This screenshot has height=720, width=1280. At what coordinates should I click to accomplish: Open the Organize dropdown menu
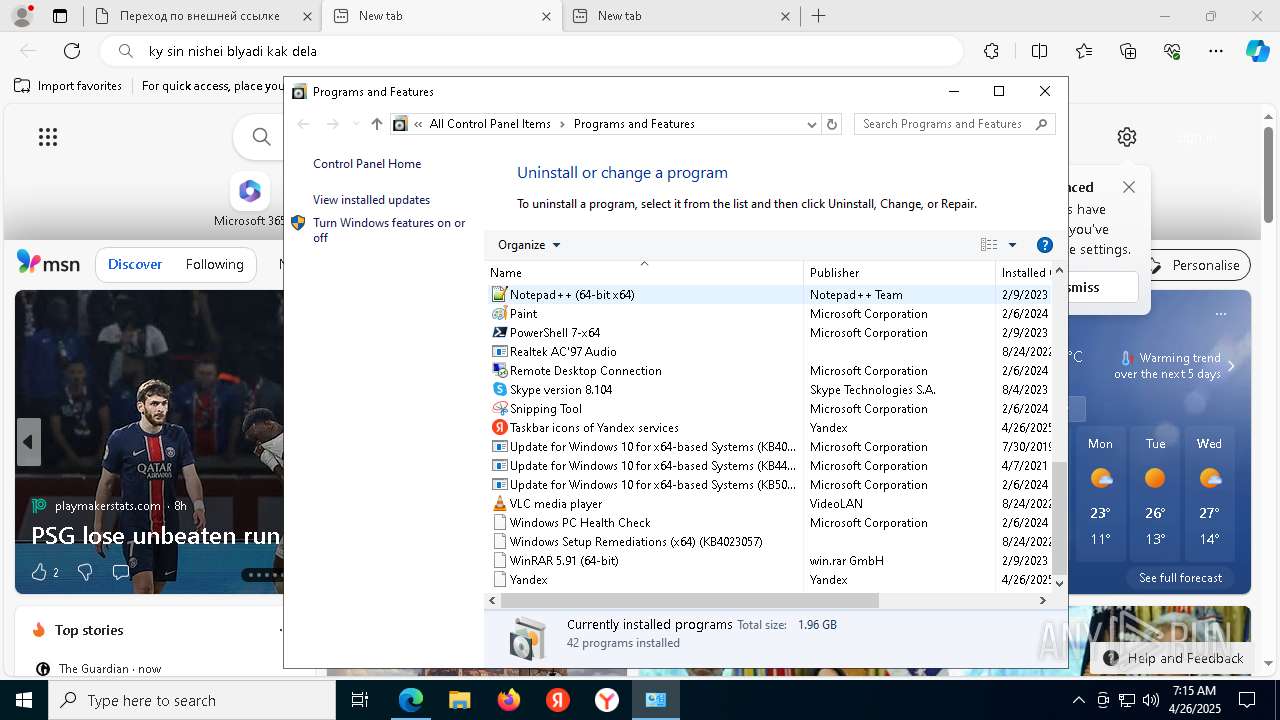(529, 245)
